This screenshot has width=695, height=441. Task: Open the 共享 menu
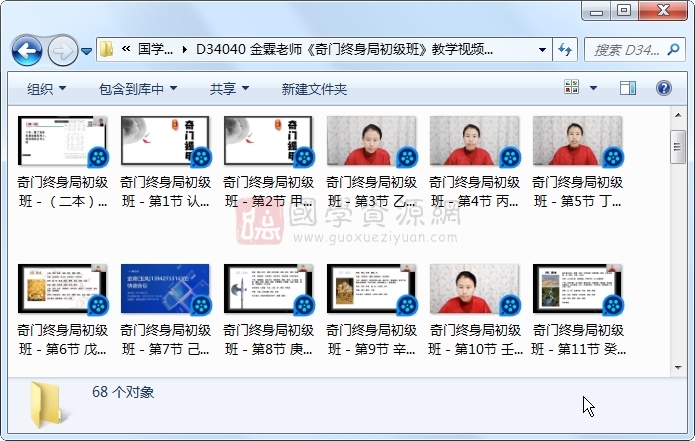point(229,89)
